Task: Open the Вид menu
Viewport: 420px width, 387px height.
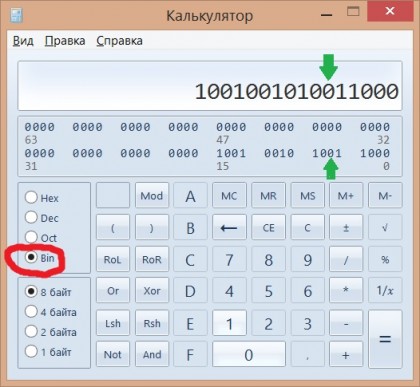Action: (x=23, y=41)
